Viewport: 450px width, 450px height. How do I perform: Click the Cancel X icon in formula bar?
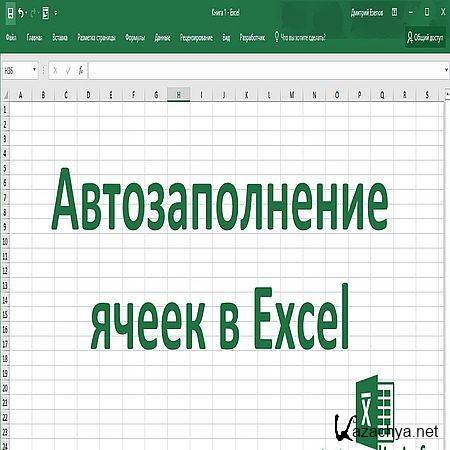[55, 71]
